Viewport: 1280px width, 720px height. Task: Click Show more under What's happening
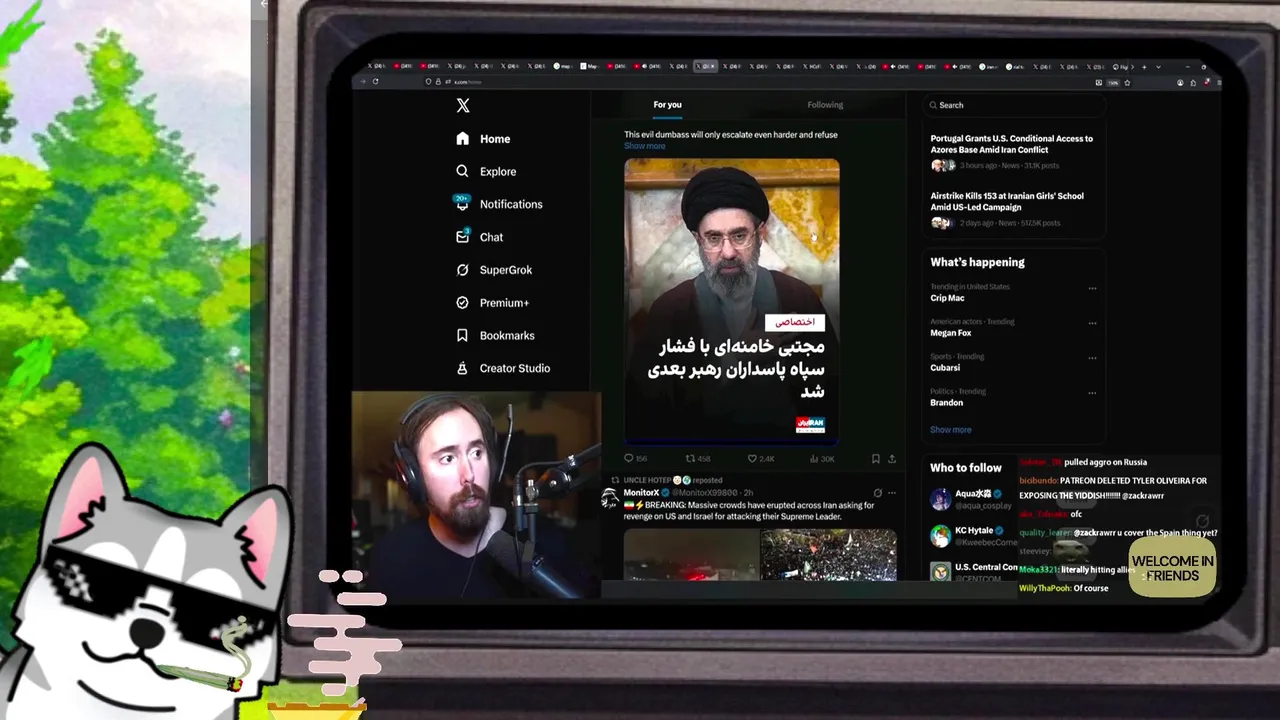click(x=950, y=430)
